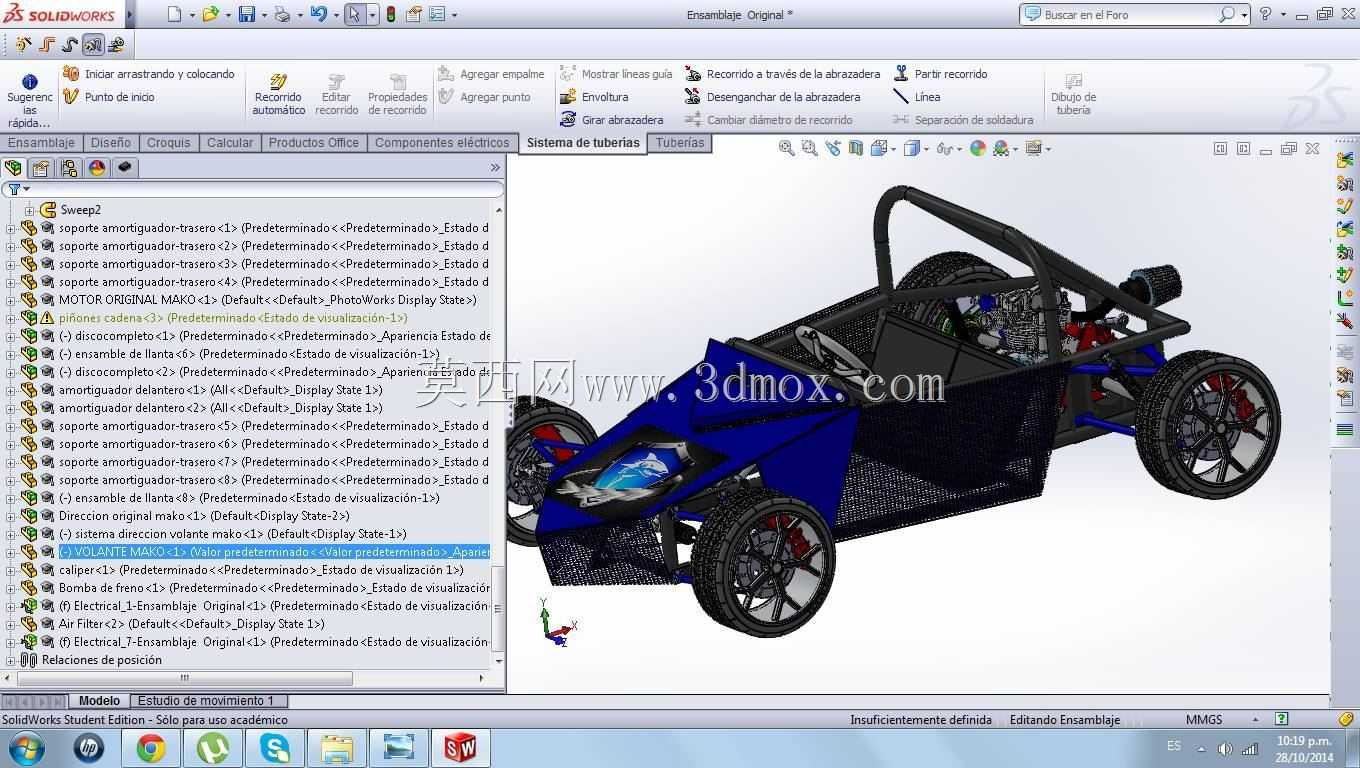Click the MMGS unit system status
This screenshot has height=768, width=1360.
(x=1204, y=720)
